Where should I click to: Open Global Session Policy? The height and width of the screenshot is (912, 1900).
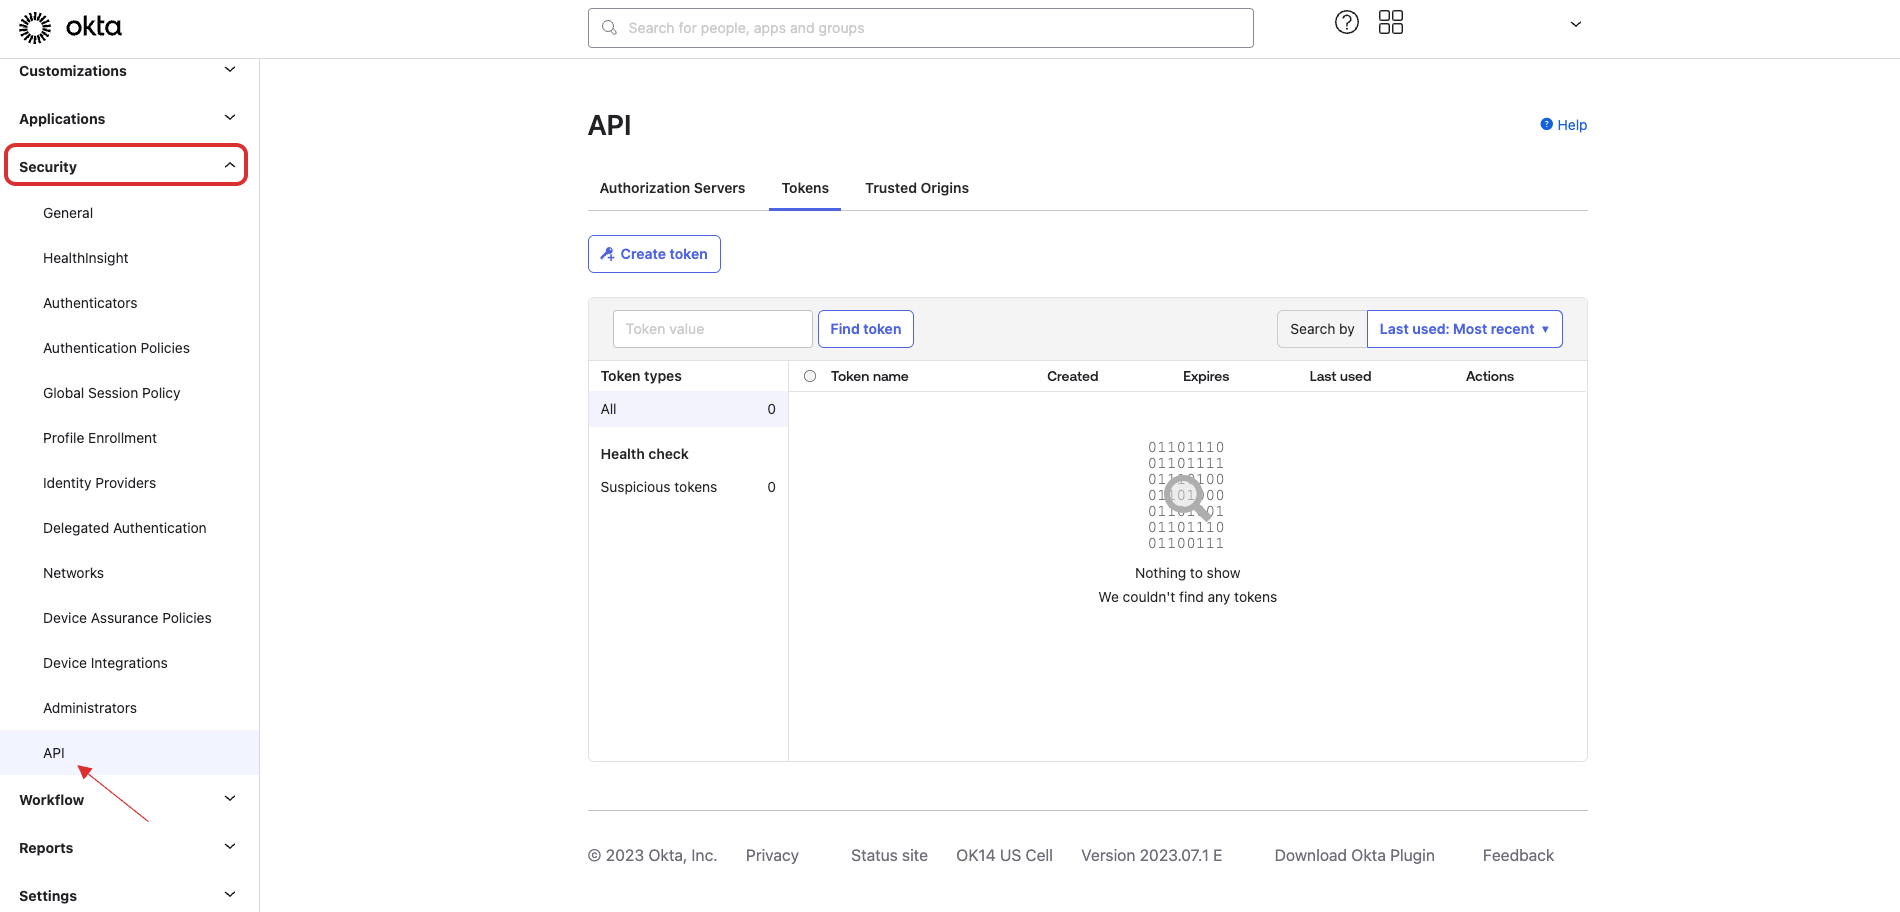[x=112, y=393]
